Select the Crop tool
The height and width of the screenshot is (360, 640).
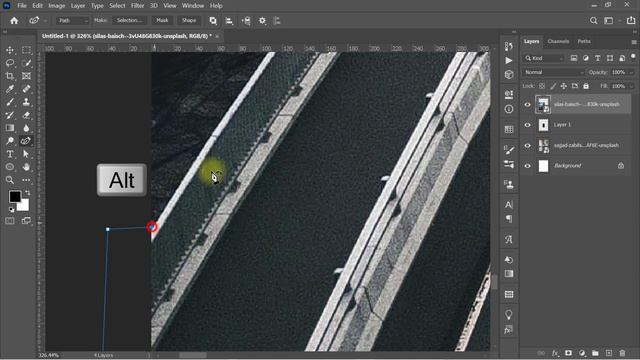(x=10, y=76)
